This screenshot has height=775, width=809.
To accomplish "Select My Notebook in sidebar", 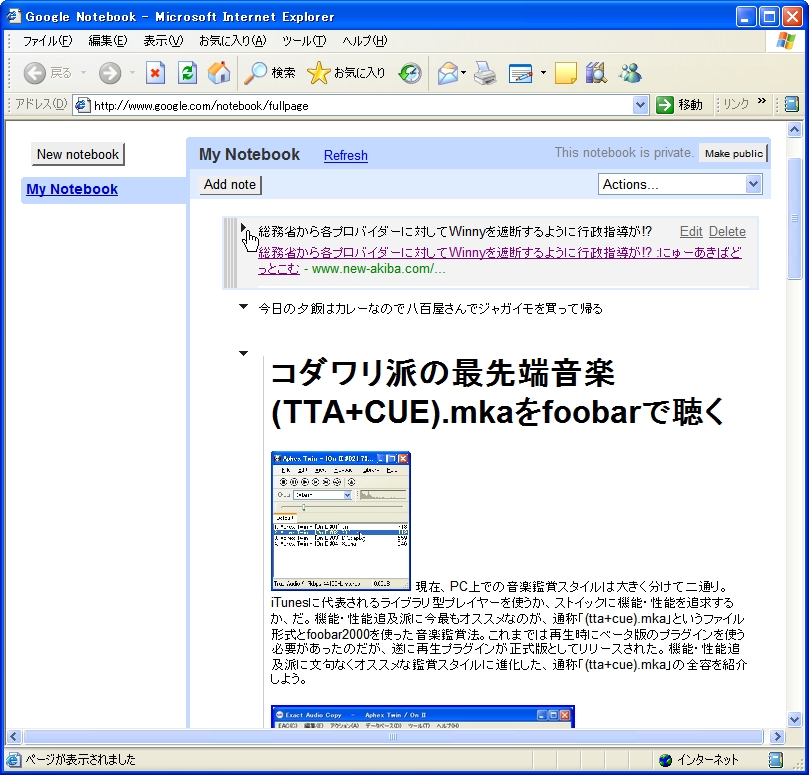I will coord(72,189).
